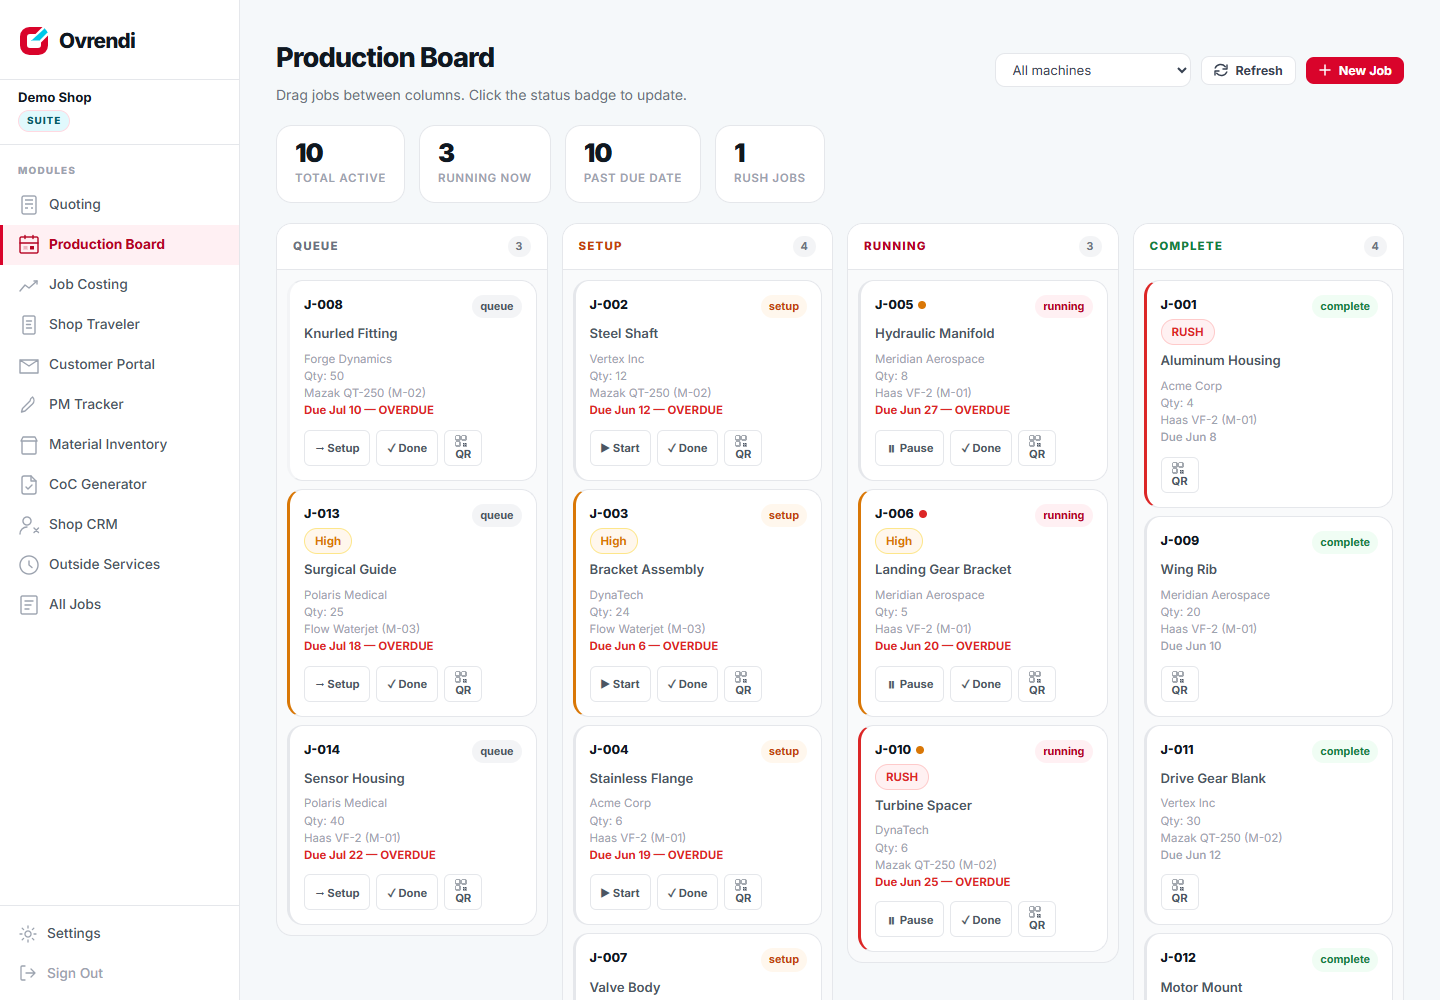Open QR code for J-010 Turbine Spacer

pos(1037,919)
